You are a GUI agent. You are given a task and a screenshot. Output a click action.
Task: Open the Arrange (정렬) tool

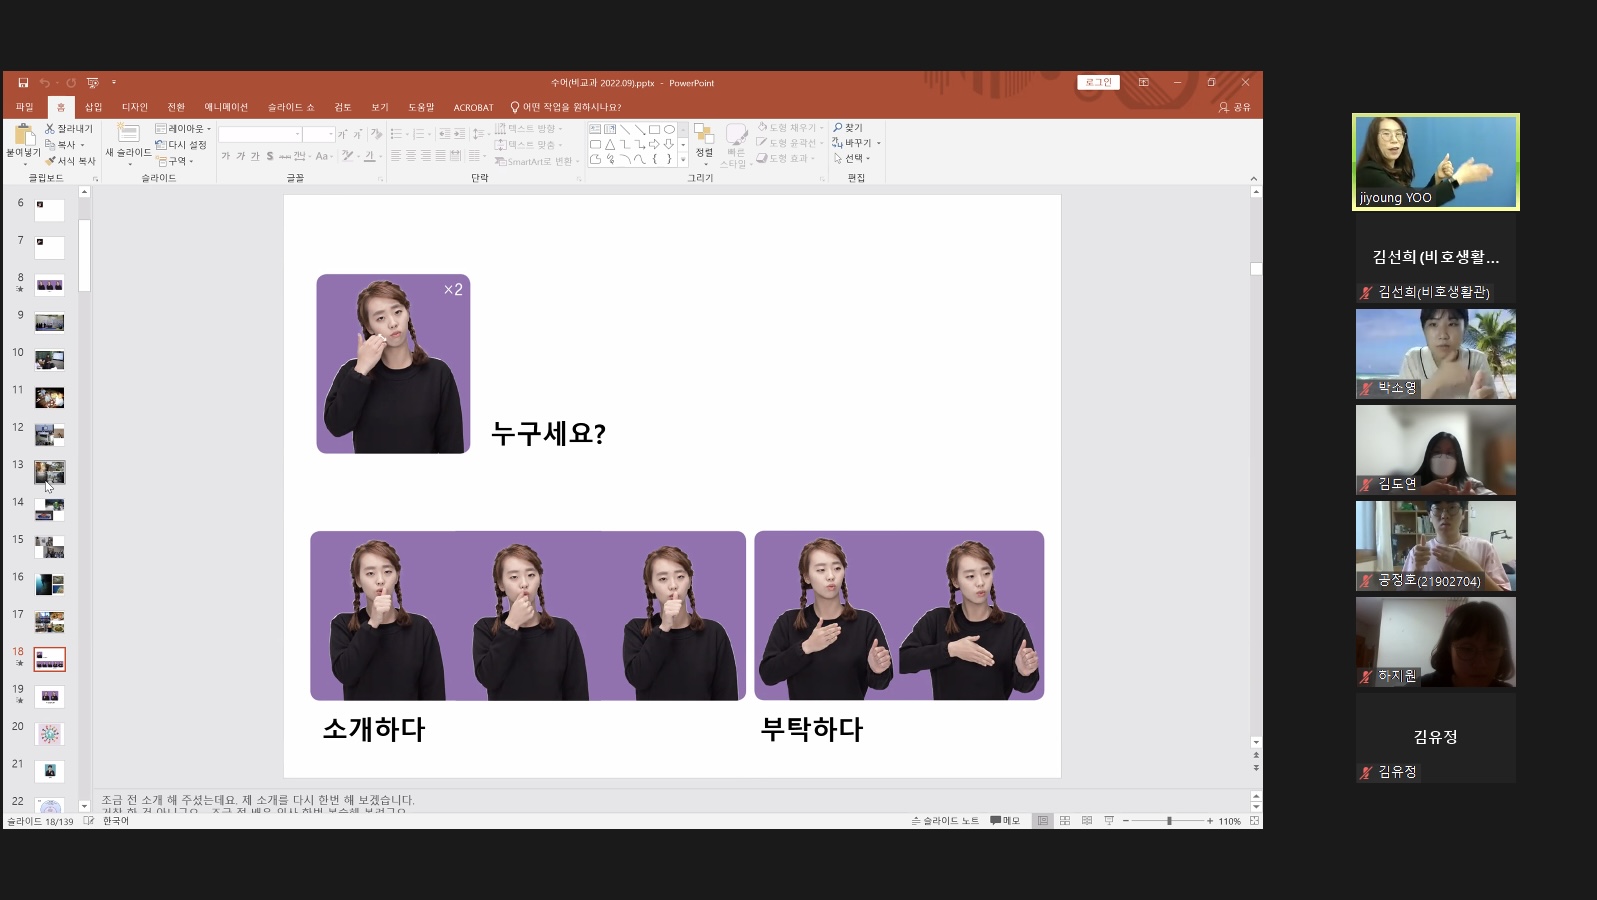(x=704, y=136)
